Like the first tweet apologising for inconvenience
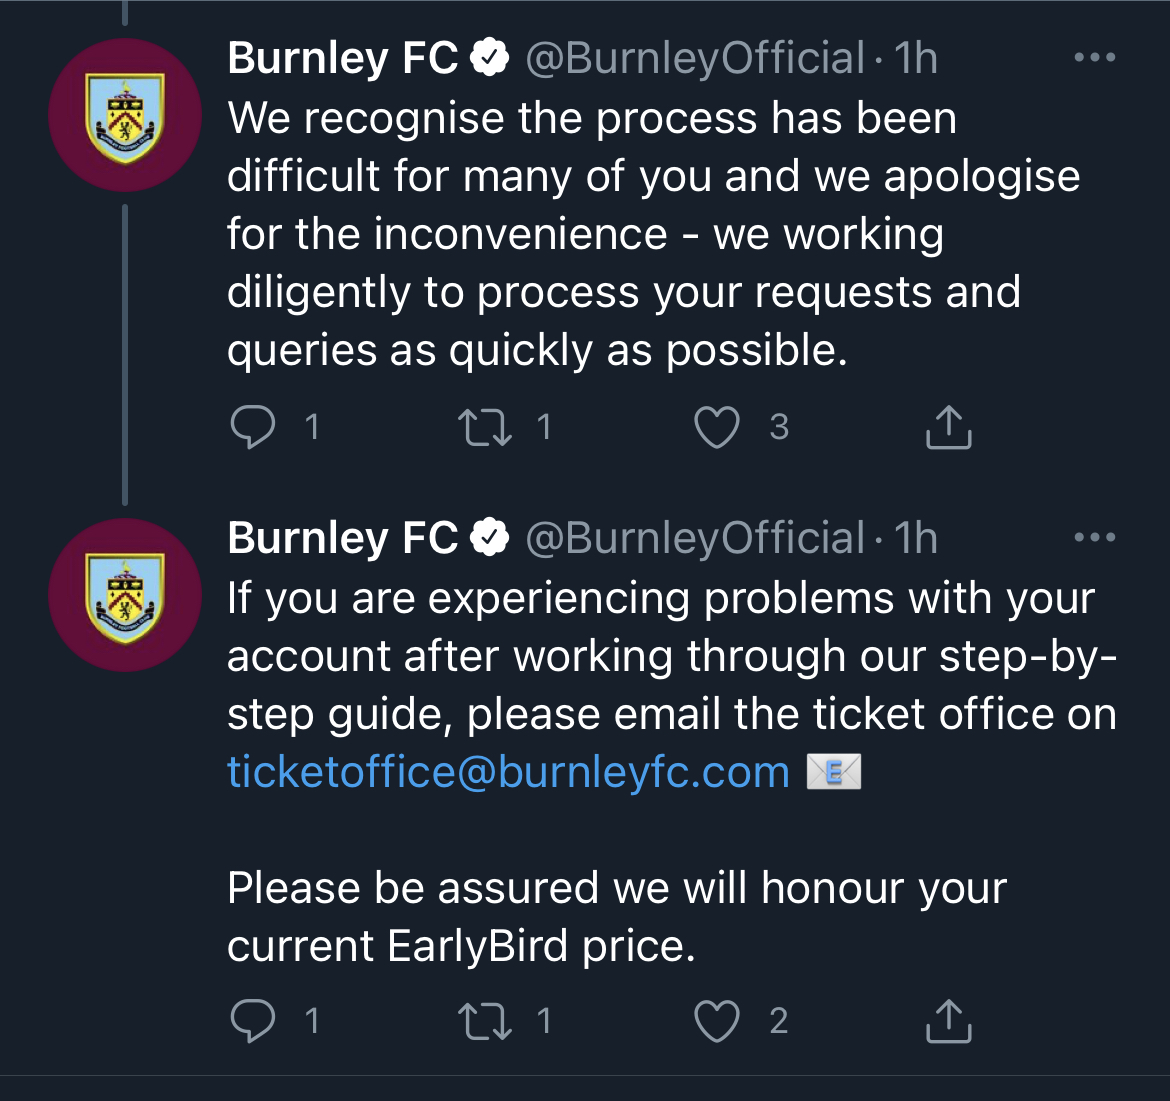1170x1101 pixels. coord(717,427)
